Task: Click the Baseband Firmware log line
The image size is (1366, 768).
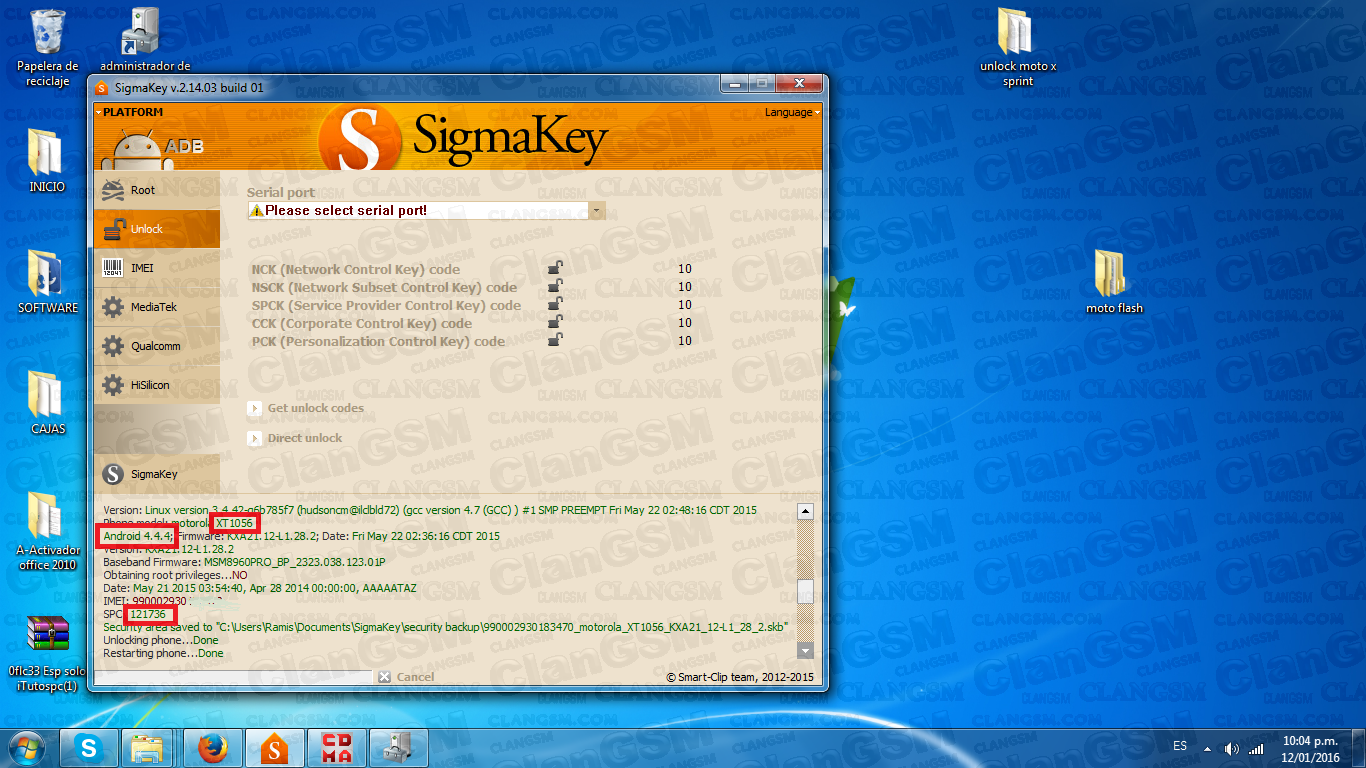Action: pyautogui.click(x=244, y=562)
